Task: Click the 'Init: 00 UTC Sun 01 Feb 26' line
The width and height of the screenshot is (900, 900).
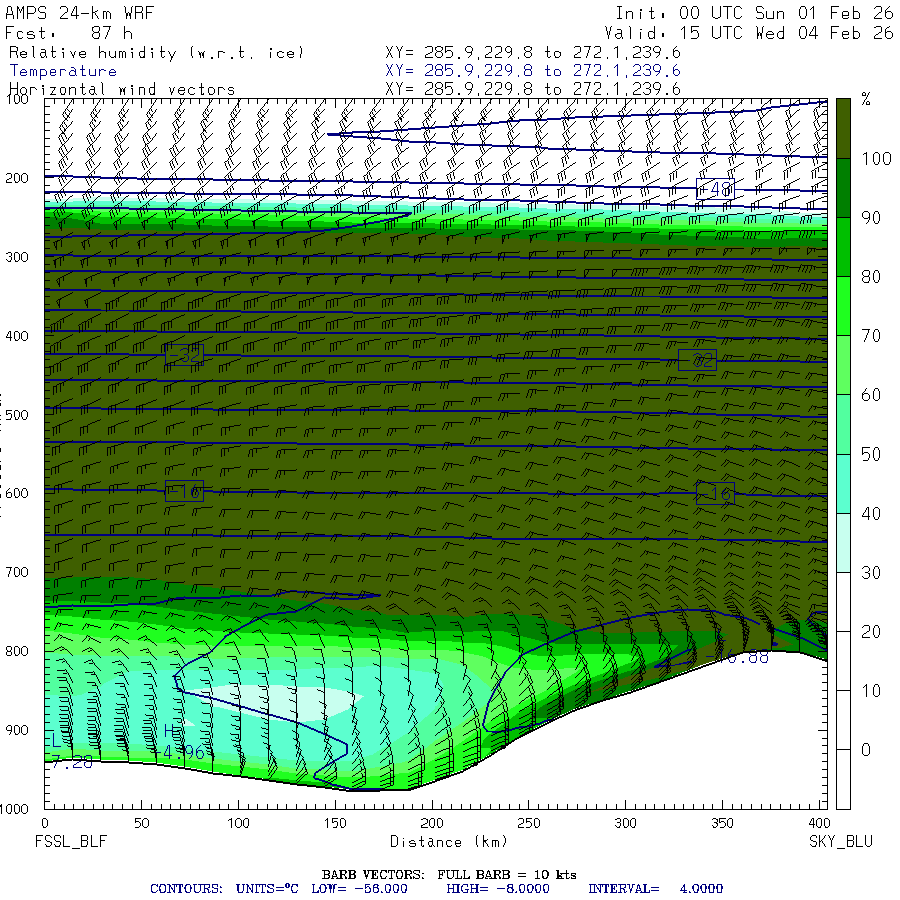Action: [754, 13]
